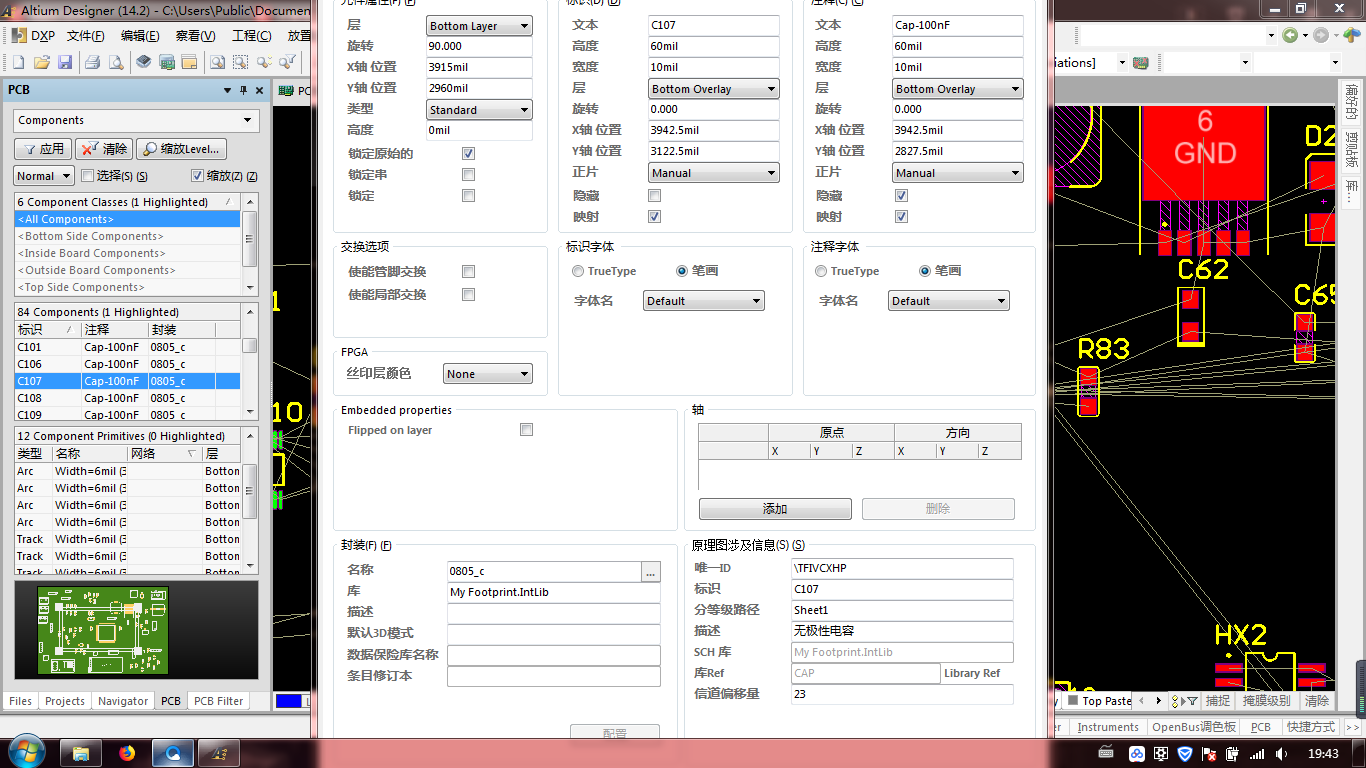Viewport: 1366px width, 768px height.
Task: Open the 文件(F) menu
Action: (x=86, y=36)
